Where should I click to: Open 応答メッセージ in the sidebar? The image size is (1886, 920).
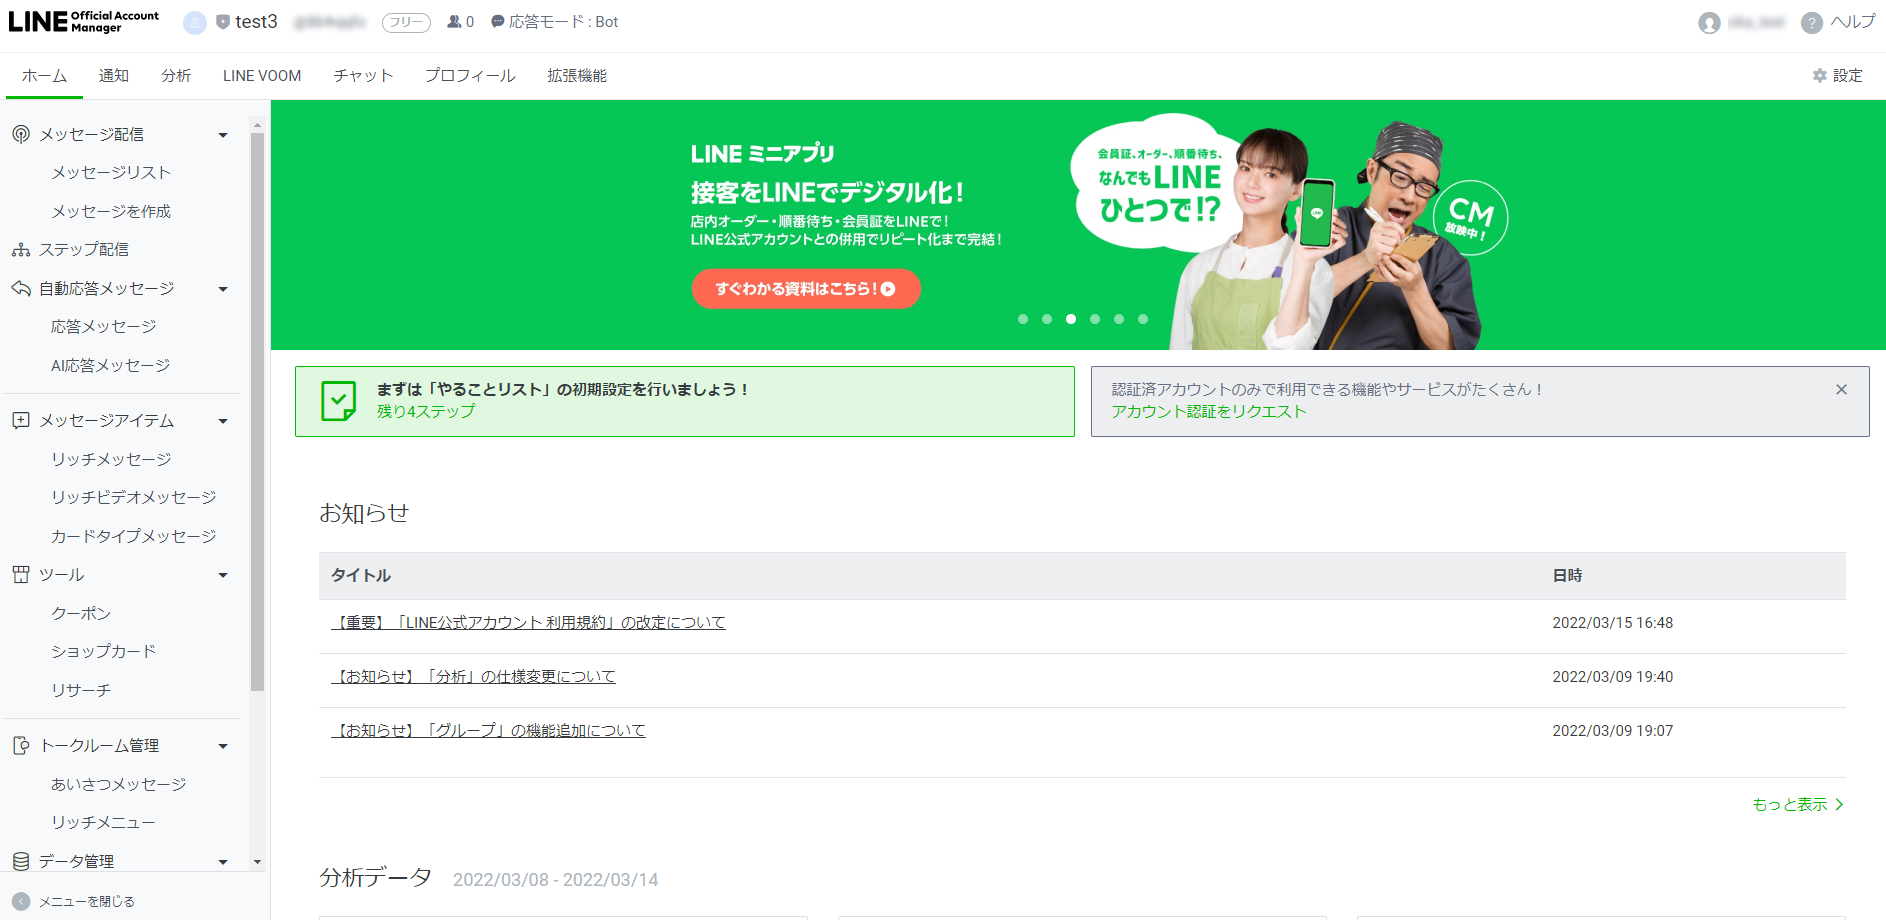point(104,327)
